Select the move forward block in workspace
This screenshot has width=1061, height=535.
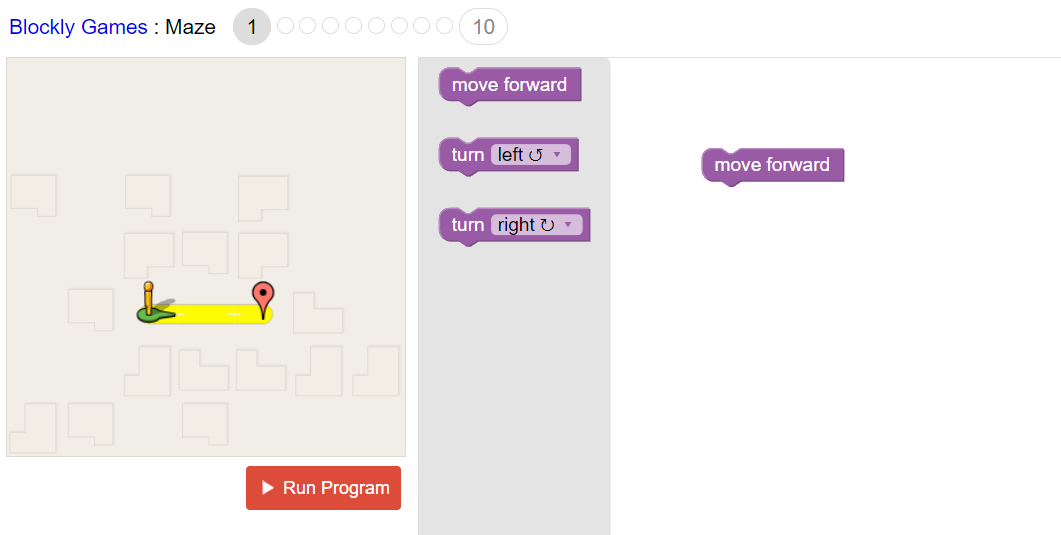[x=772, y=165]
